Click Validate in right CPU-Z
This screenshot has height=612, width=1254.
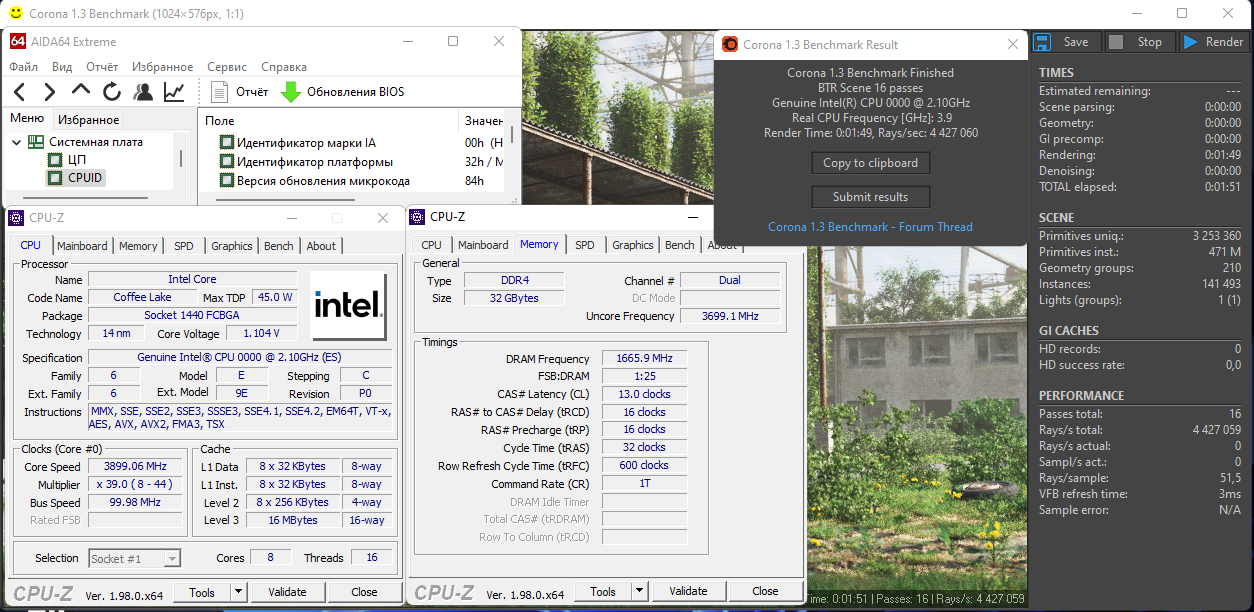688,591
